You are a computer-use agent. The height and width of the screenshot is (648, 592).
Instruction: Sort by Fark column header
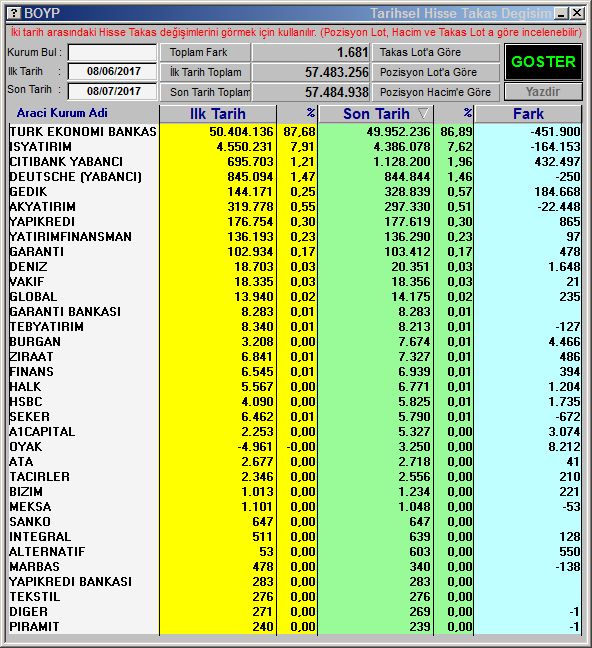point(528,114)
